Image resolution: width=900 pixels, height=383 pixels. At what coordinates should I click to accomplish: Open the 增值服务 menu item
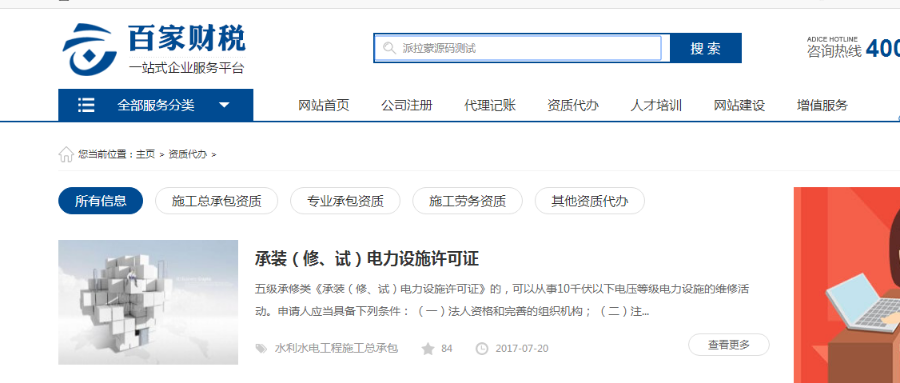click(823, 106)
